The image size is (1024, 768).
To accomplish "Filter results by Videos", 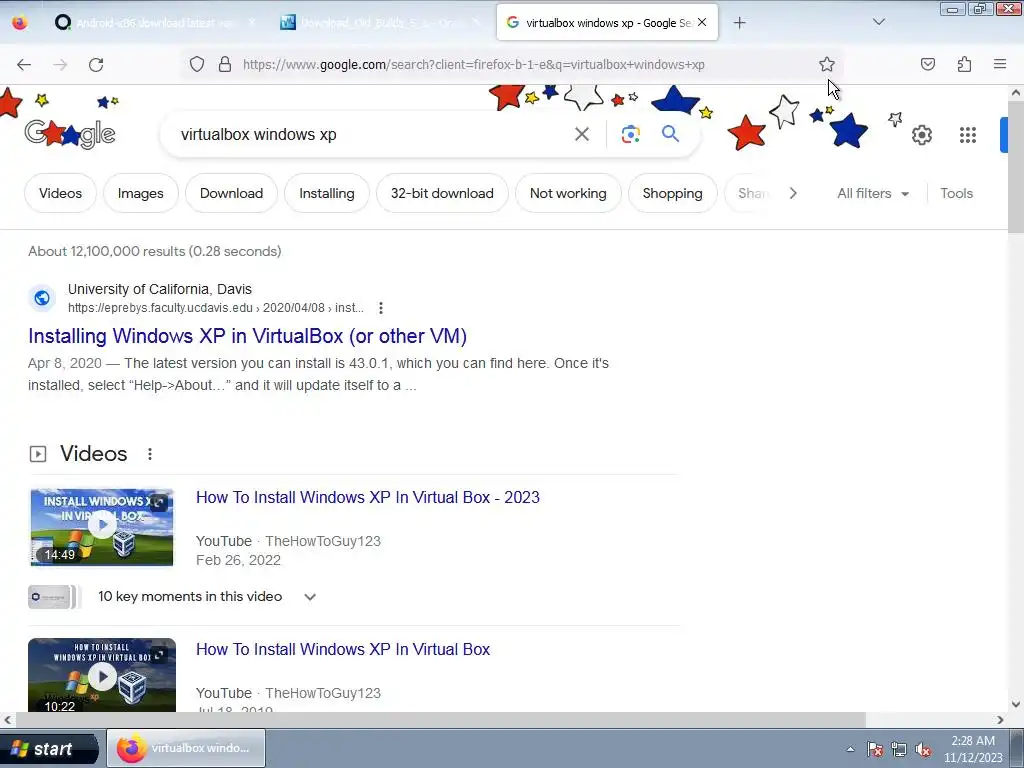I will click(x=60, y=193).
